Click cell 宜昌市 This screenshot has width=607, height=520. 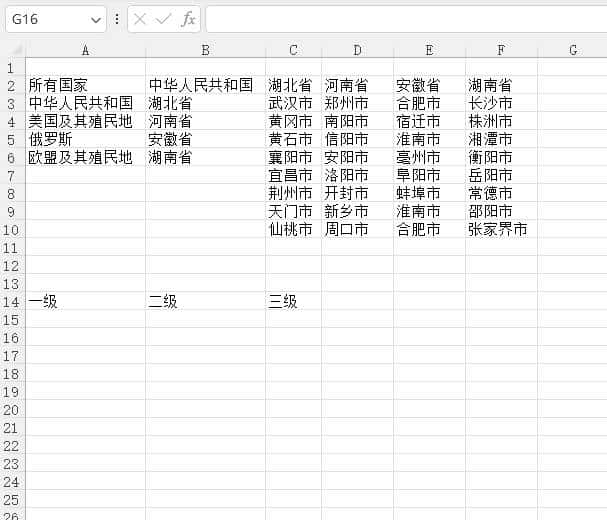click(293, 175)
